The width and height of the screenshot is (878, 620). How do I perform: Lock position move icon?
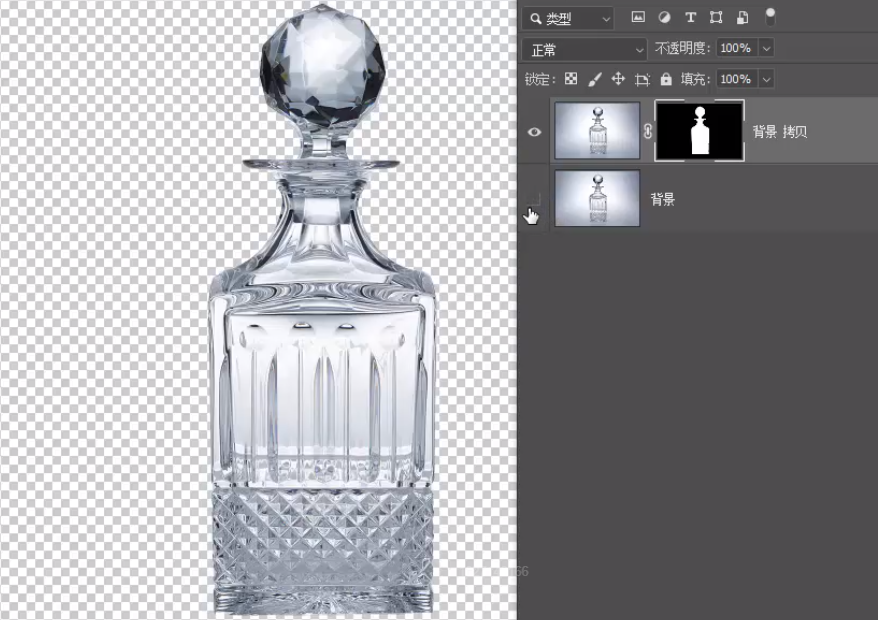tap(618, 79)
